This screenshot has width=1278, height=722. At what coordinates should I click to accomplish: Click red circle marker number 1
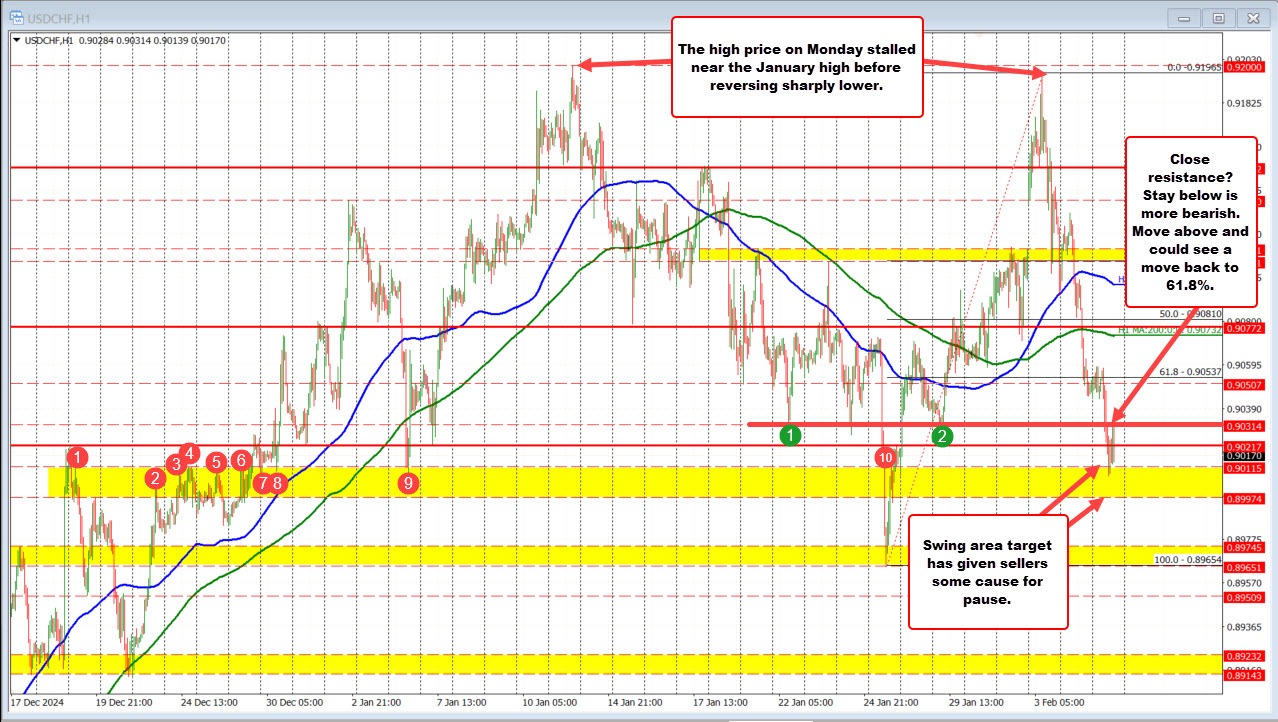point(79,457)
